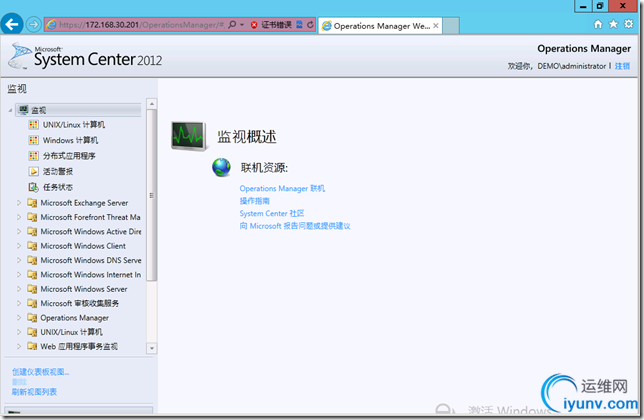Click the System Center 2012 logo
This screenshot has width=644, height=420.
click(85, 57)
